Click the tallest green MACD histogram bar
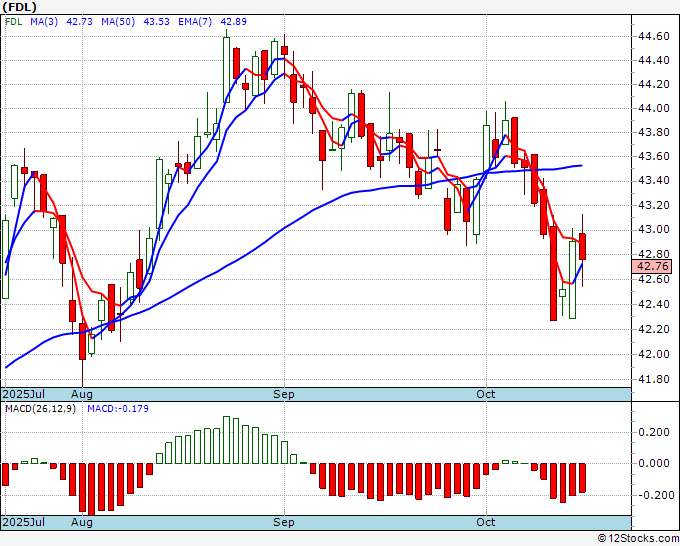 [226, 440]
